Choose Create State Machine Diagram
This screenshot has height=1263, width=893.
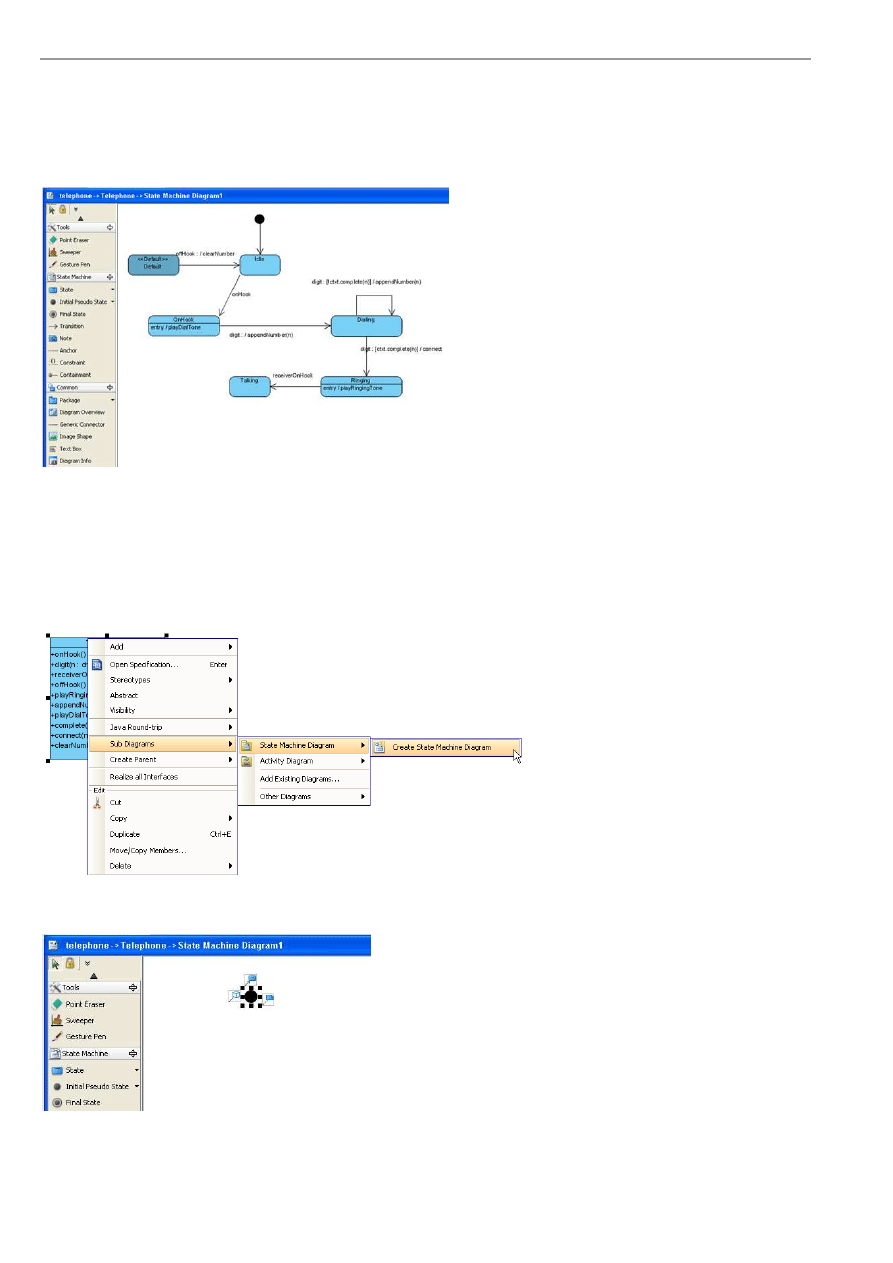pos(441,747)
